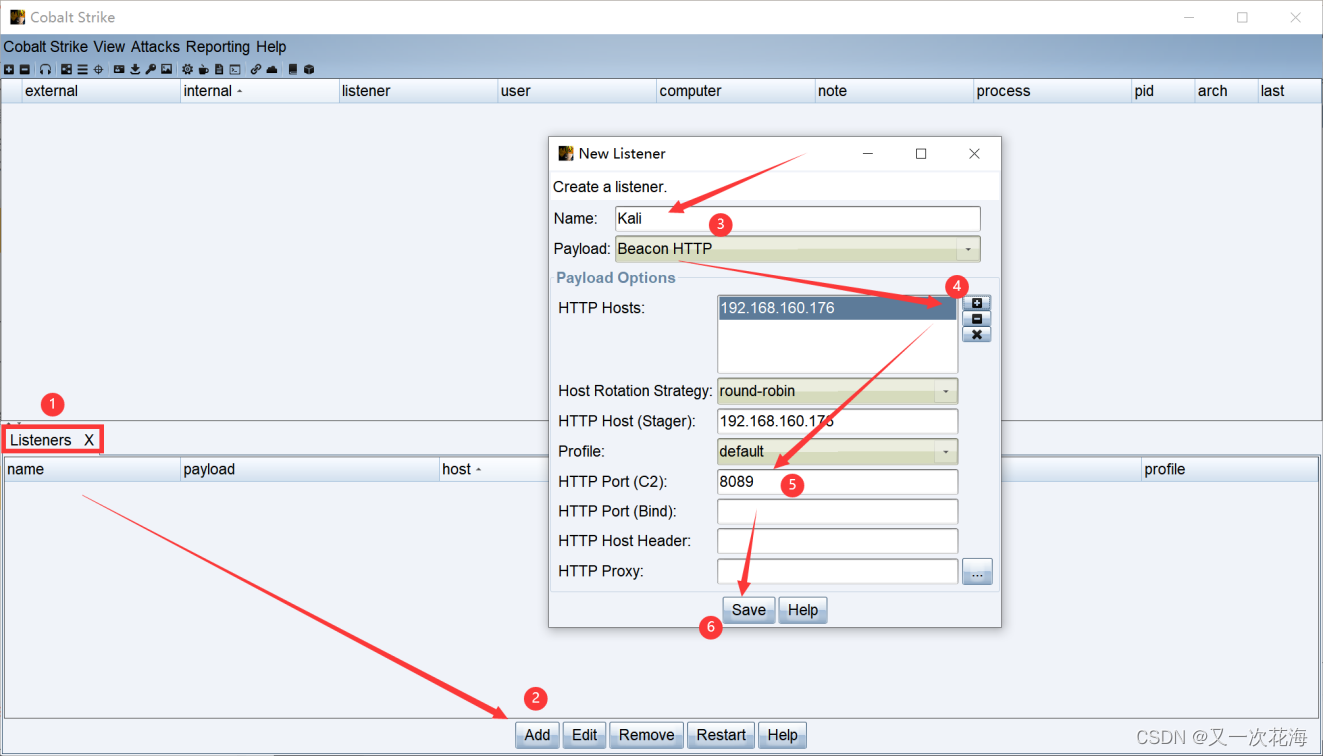
Task: Open help via the book toolbar icon
Action: (293, 70)
